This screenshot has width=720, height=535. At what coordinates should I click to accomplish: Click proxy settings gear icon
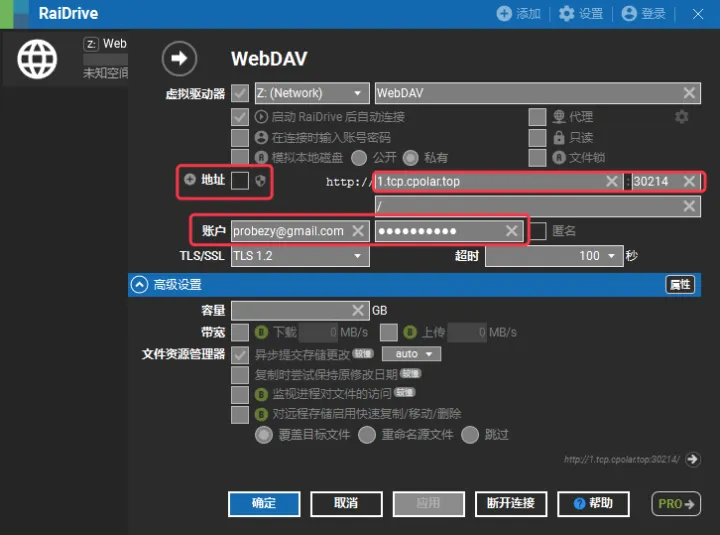(681, 117)
